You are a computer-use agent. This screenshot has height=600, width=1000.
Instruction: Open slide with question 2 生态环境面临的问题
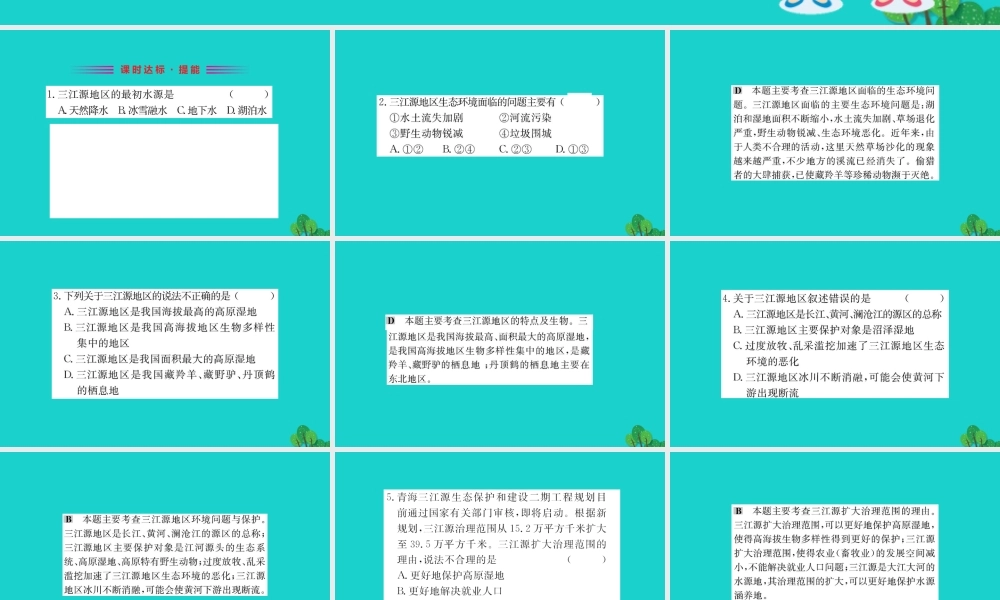coord(500,133)
